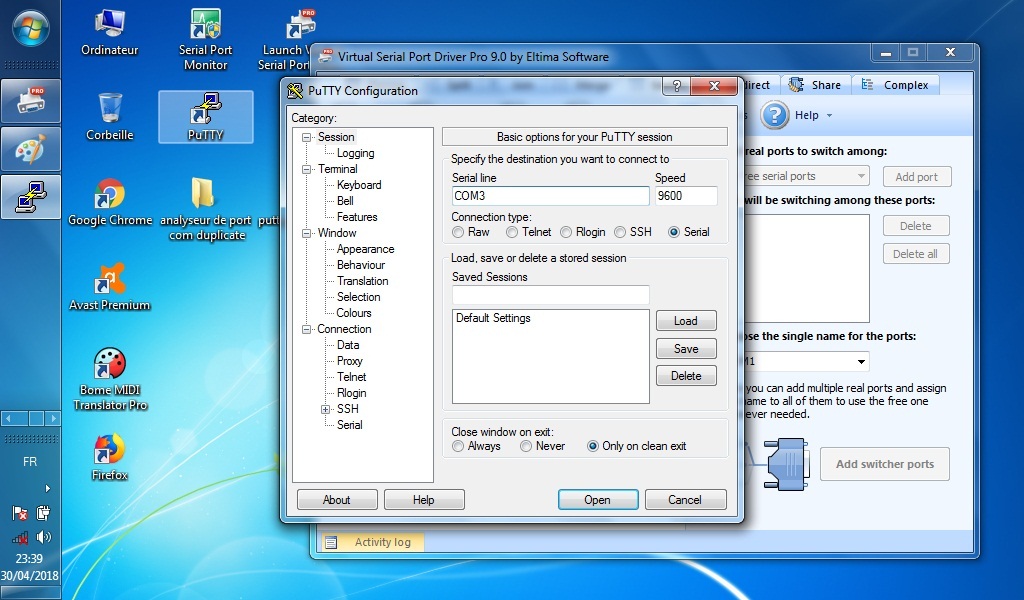Click the PuTTY title bar question mark button
The width and height of the screenshot is (1024, 600).
677,86
